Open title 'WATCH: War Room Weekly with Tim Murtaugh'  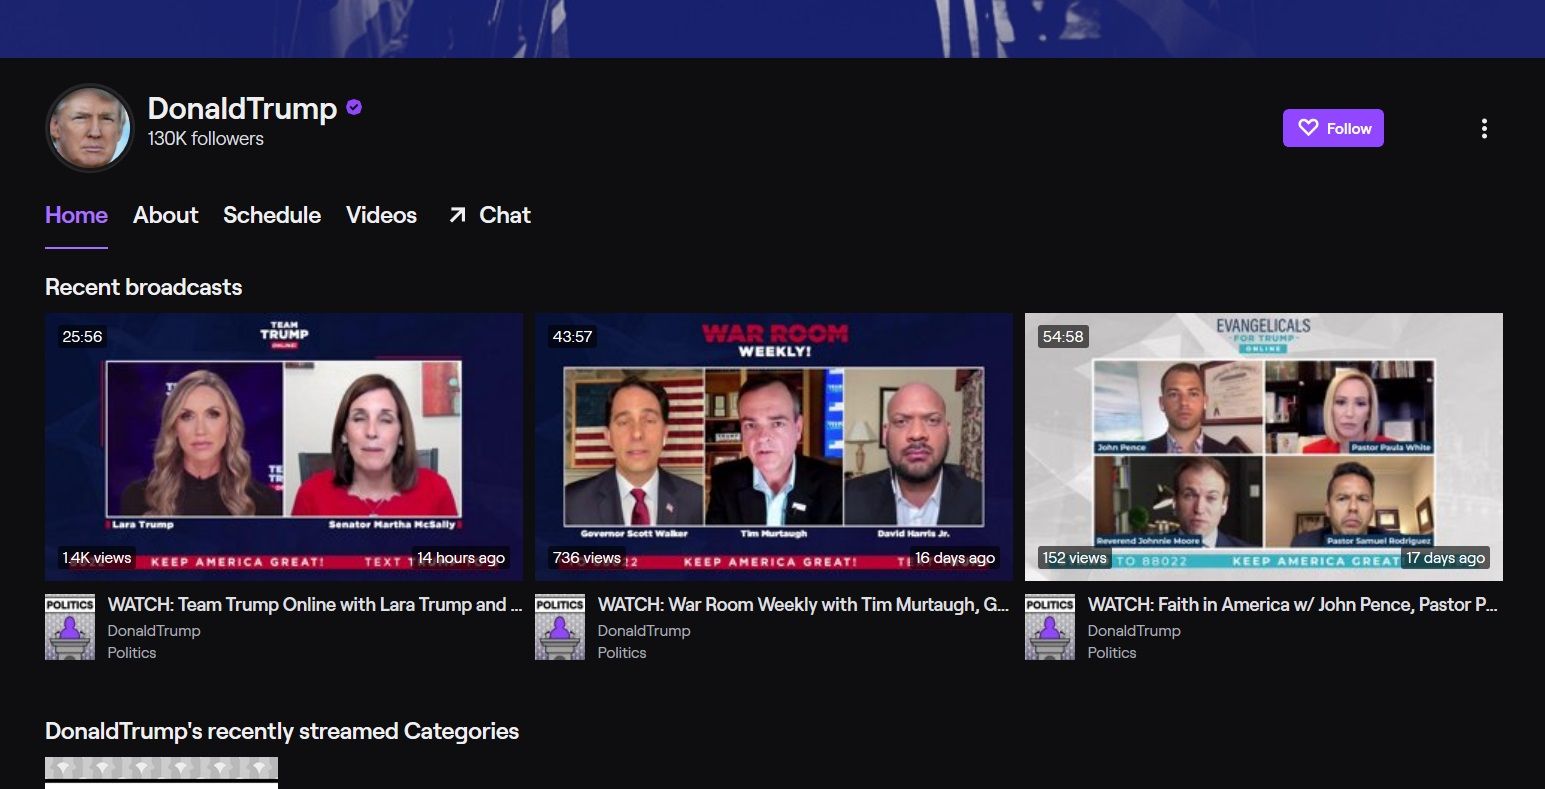coord(804,604)
